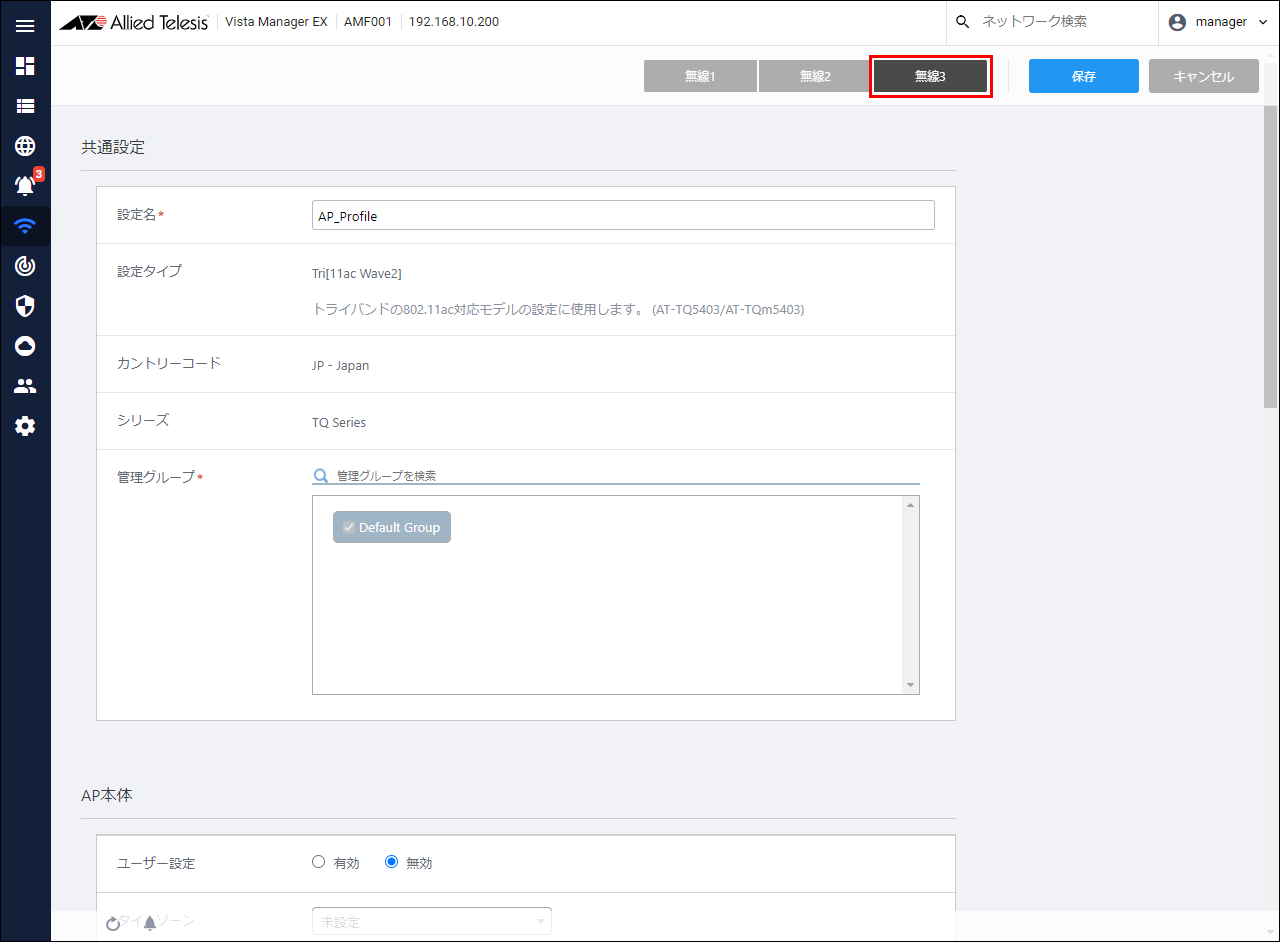Open the shield security sidebar icon

(25, 306)
